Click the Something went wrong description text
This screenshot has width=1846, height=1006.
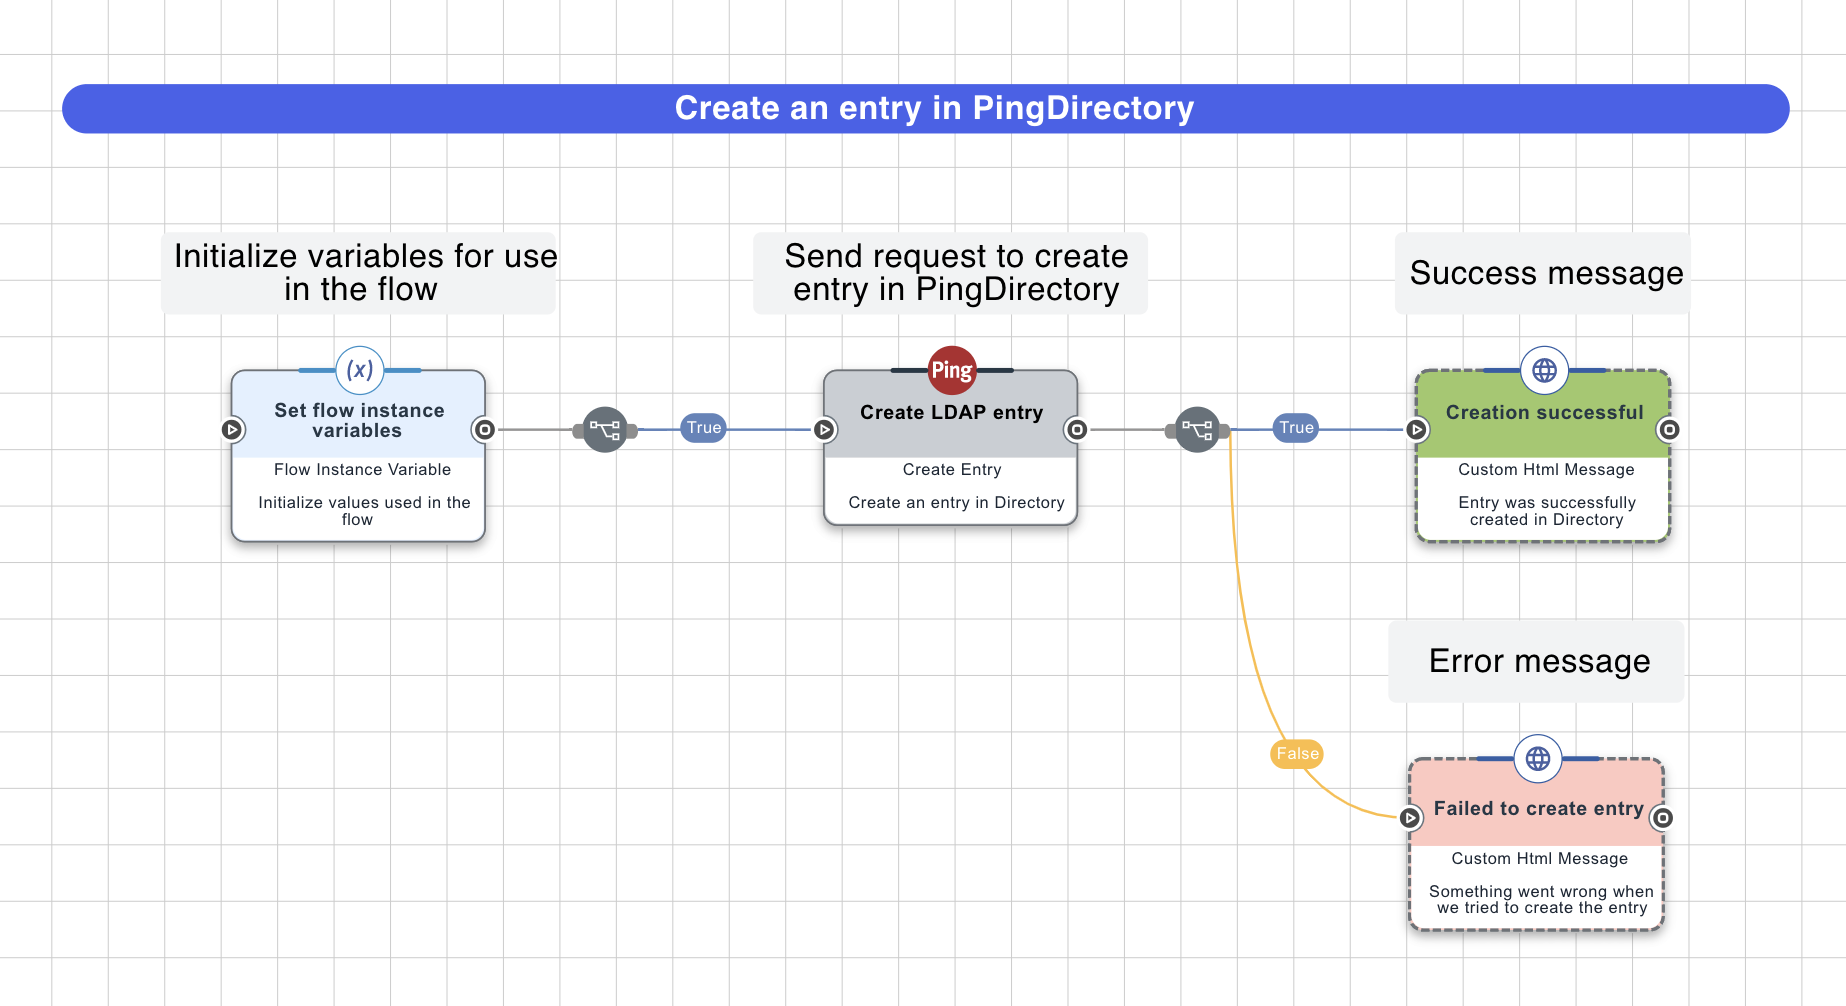click(x=1541, y=899)
